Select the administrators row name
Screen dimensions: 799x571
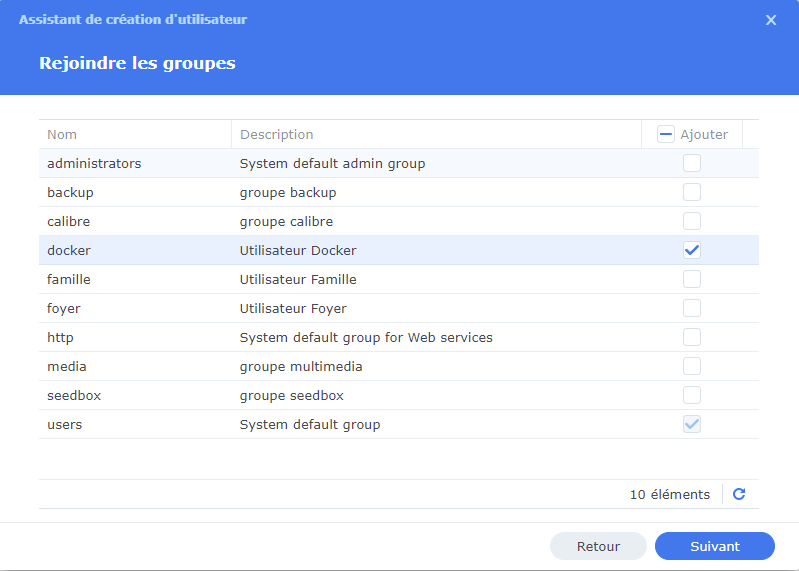(x=94, y=163)
